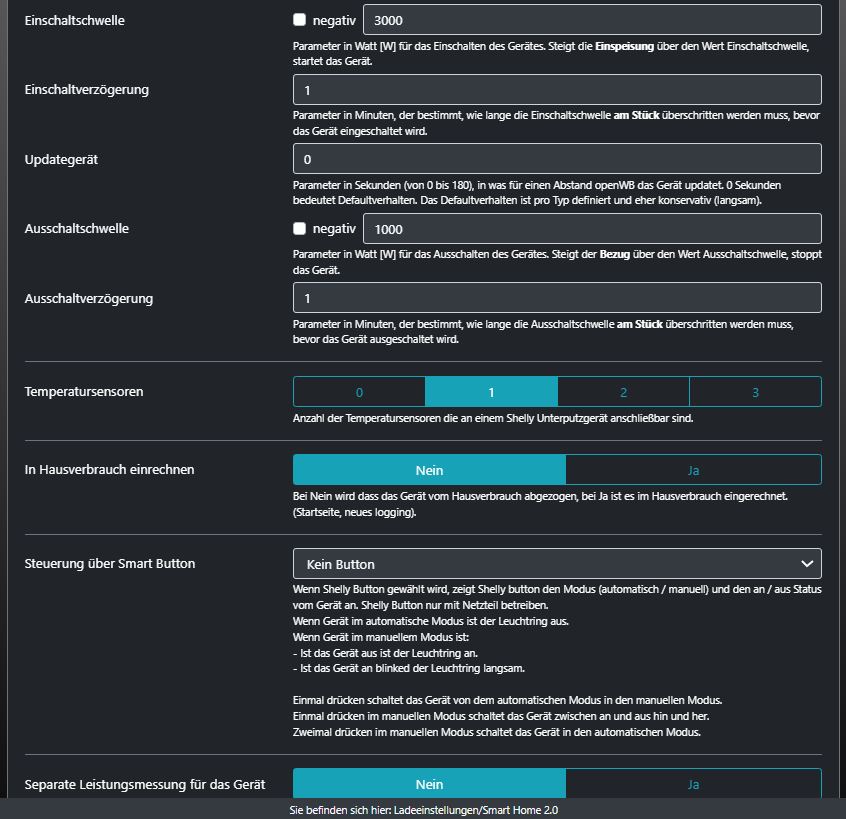Choose Nein for Separate Leistungsmessung
Viewport: 846px width, 819px height.
coord(429,784)
